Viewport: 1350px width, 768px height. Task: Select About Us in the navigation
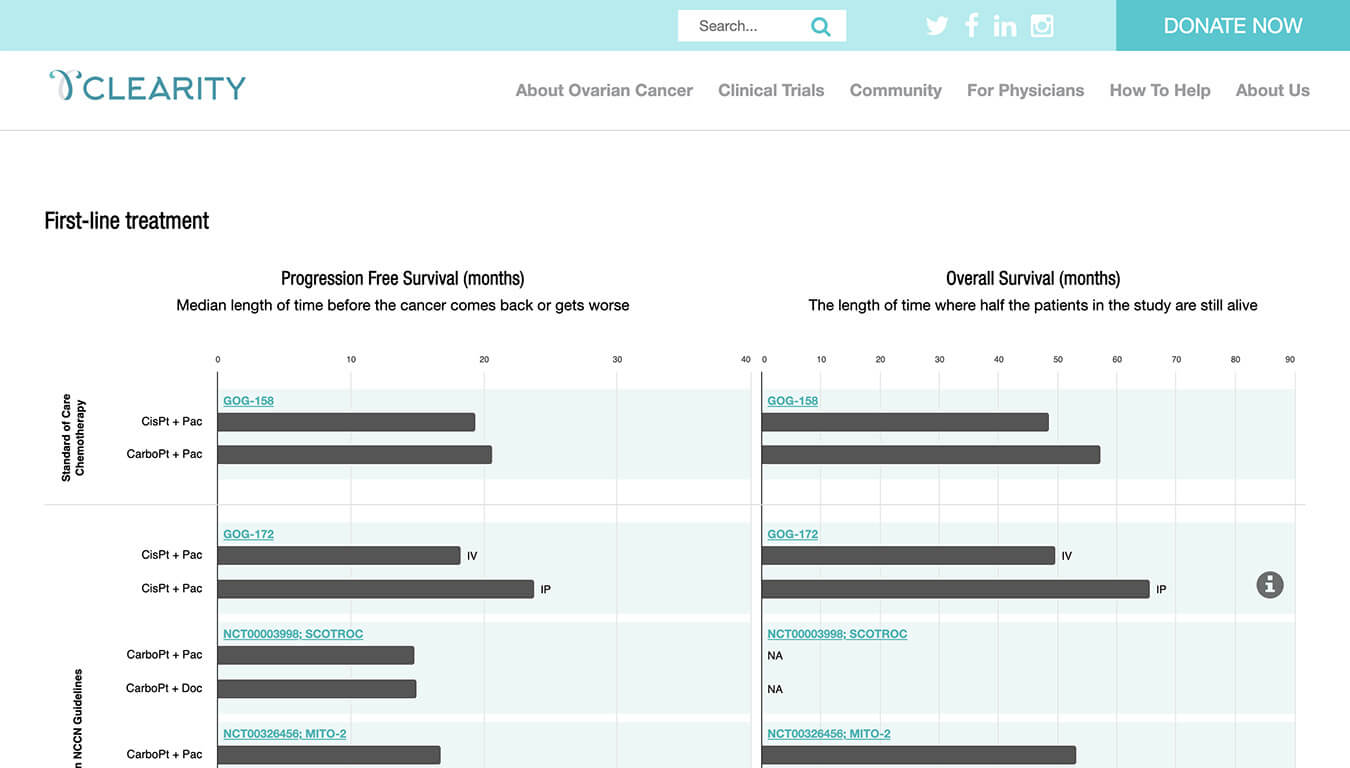click(1272, 90)
